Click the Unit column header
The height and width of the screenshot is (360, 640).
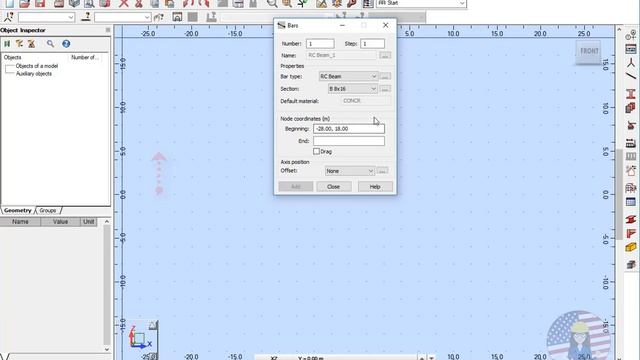pyautogui.click(x=89, y=222)
